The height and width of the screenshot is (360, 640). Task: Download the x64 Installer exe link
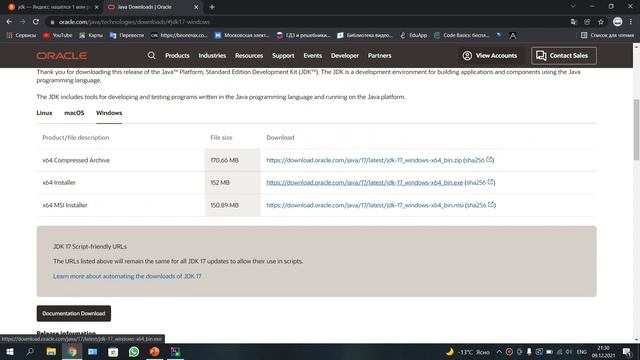point(364,182)
